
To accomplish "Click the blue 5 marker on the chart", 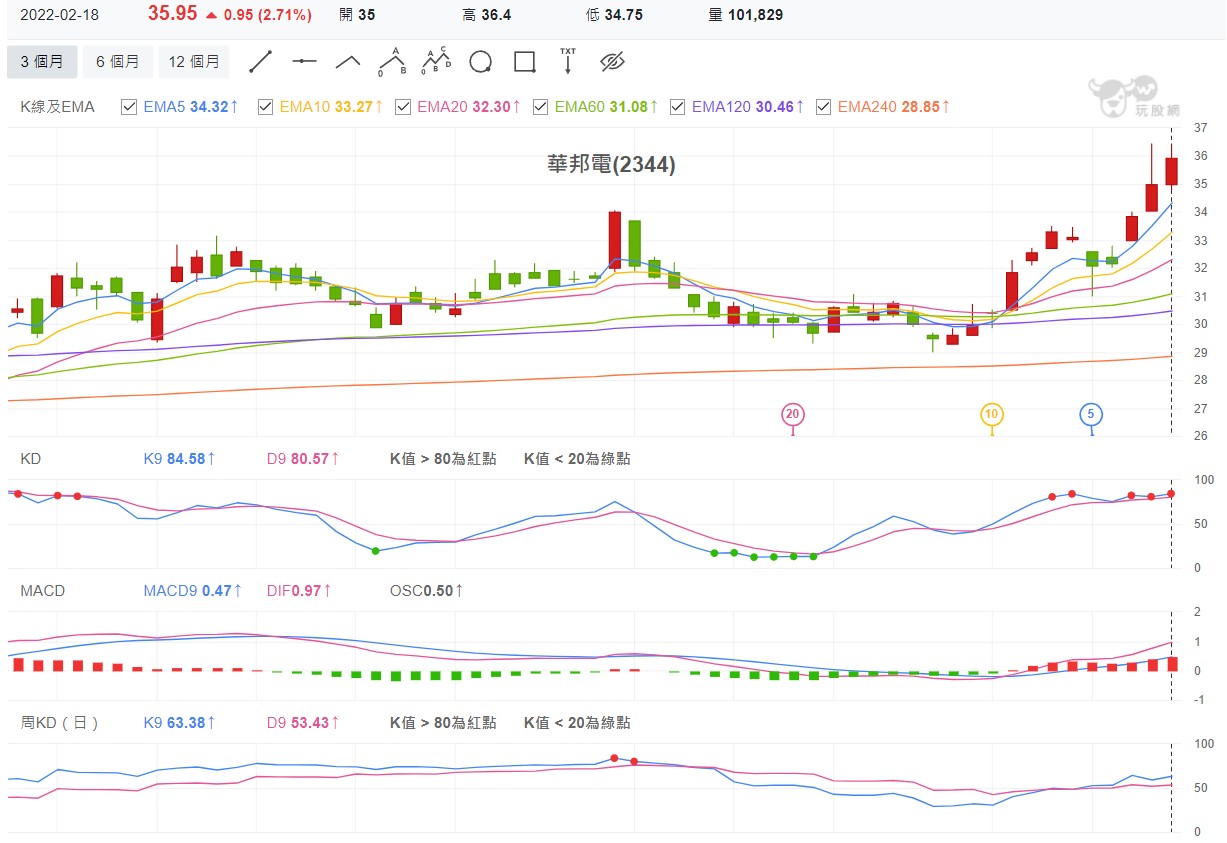I will coord(1091,414).
